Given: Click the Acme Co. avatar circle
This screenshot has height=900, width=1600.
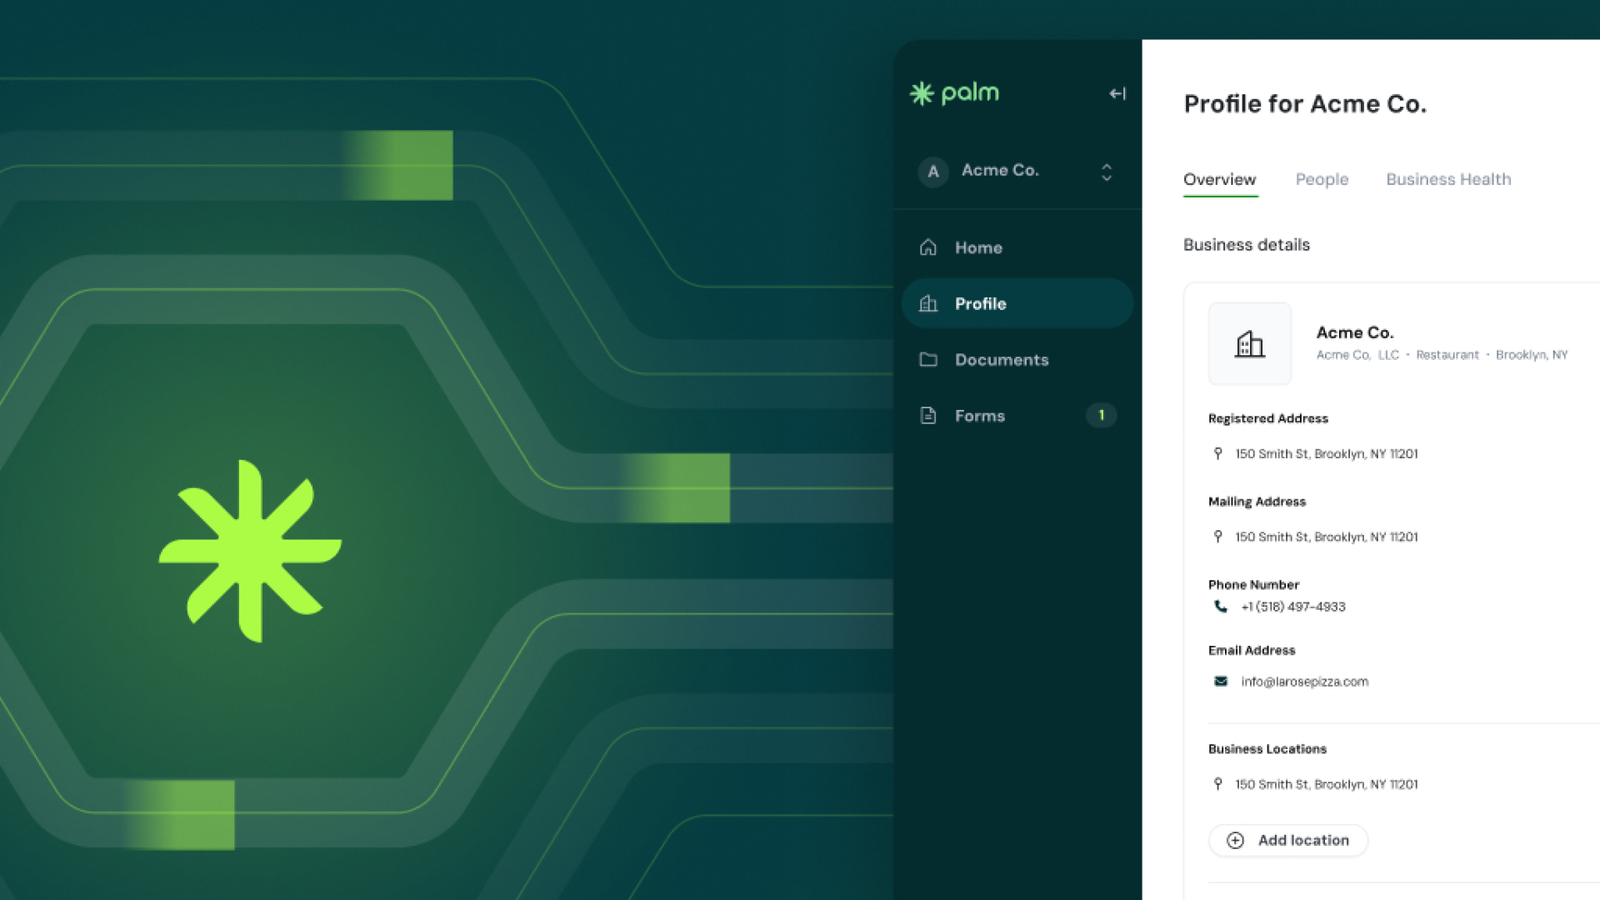Looking at the screenshot, I should click(x=933, y=172).
